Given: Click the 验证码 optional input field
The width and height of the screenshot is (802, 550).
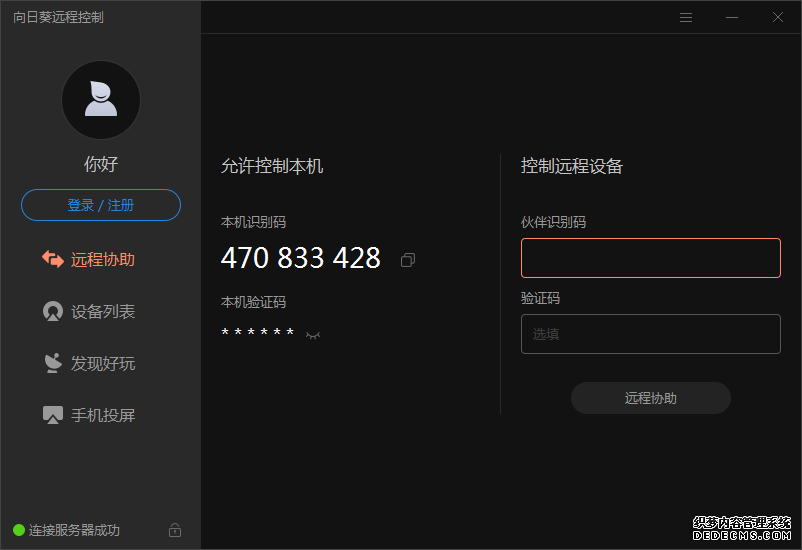Looking at the screenshot, I should (x=650, y=334).
